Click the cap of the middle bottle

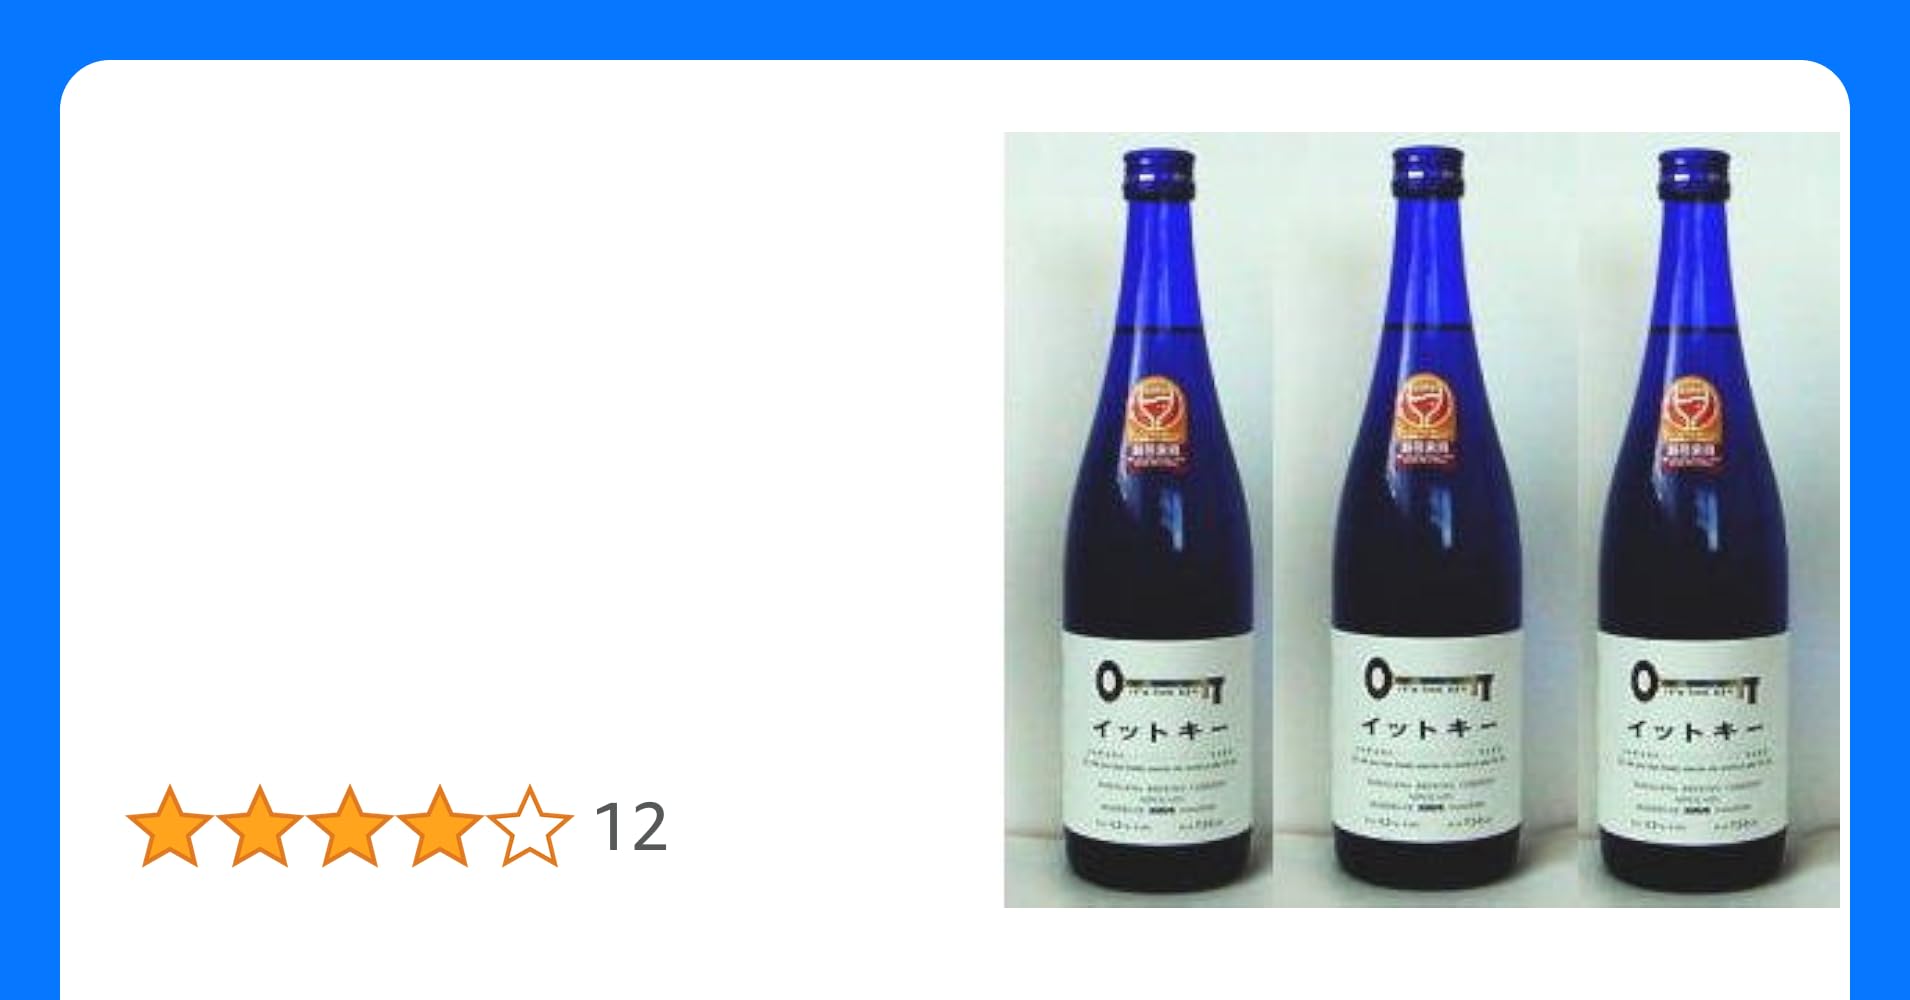pyautogui.click(x=1427, y=171)
